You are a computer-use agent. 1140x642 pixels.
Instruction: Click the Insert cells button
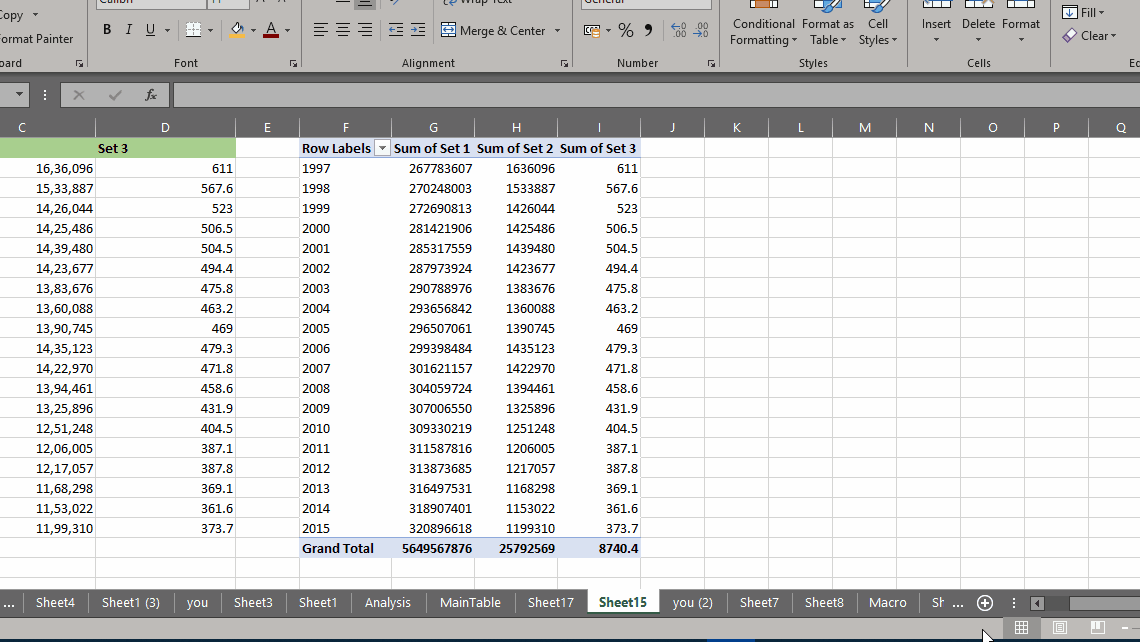[936, 23]
